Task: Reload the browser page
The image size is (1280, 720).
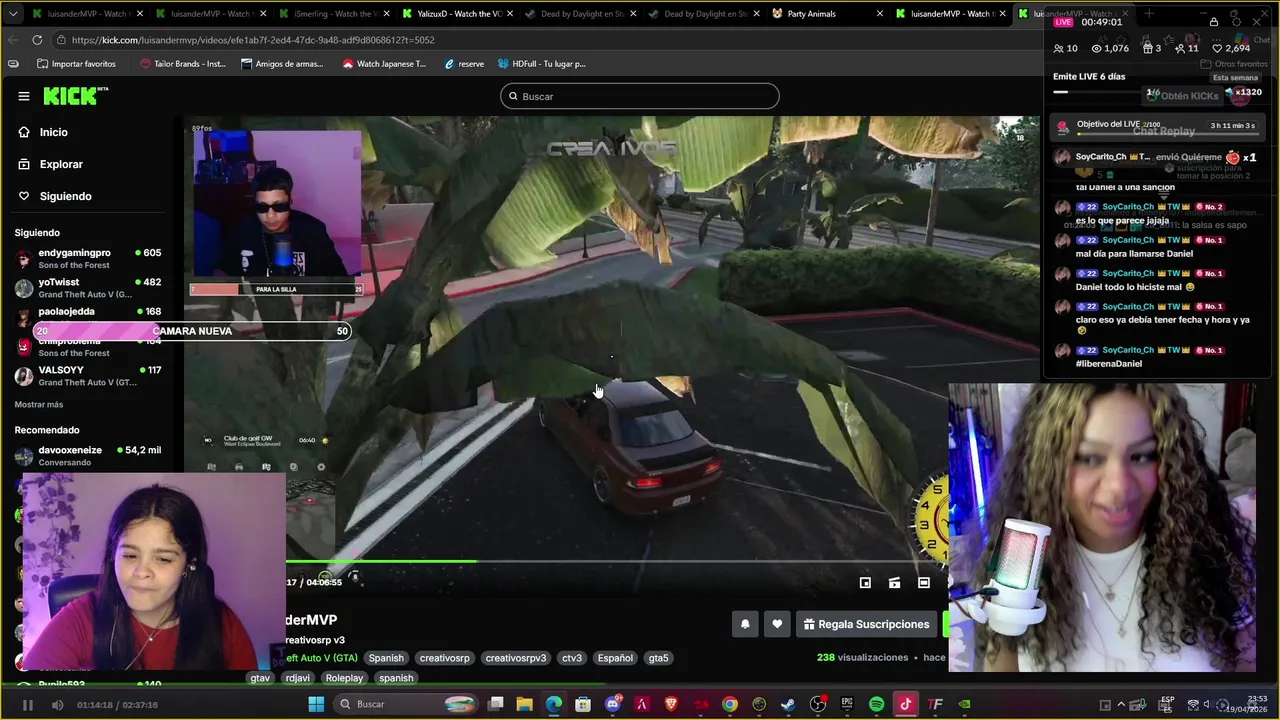Action: pyautogui.click(x=37, y=40)
